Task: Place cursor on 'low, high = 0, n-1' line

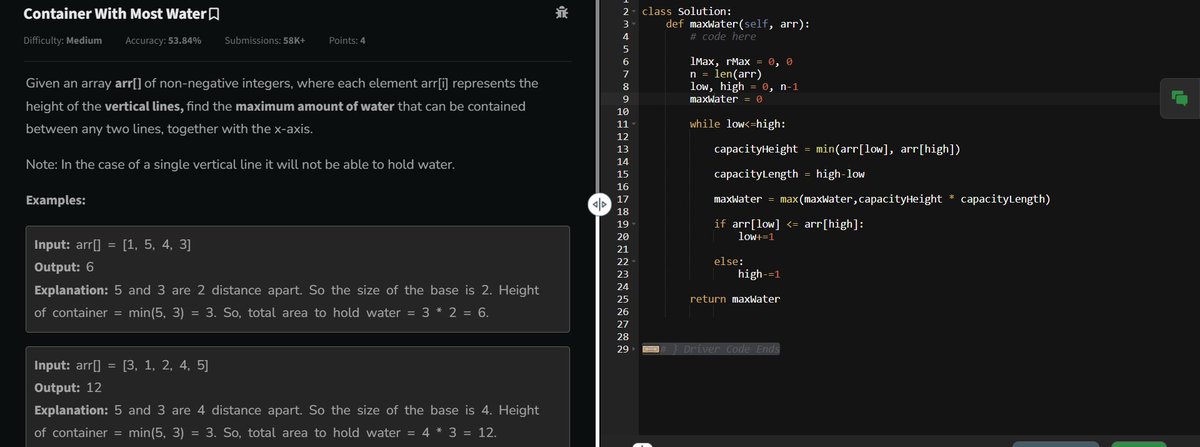Action: click(743, 86)
